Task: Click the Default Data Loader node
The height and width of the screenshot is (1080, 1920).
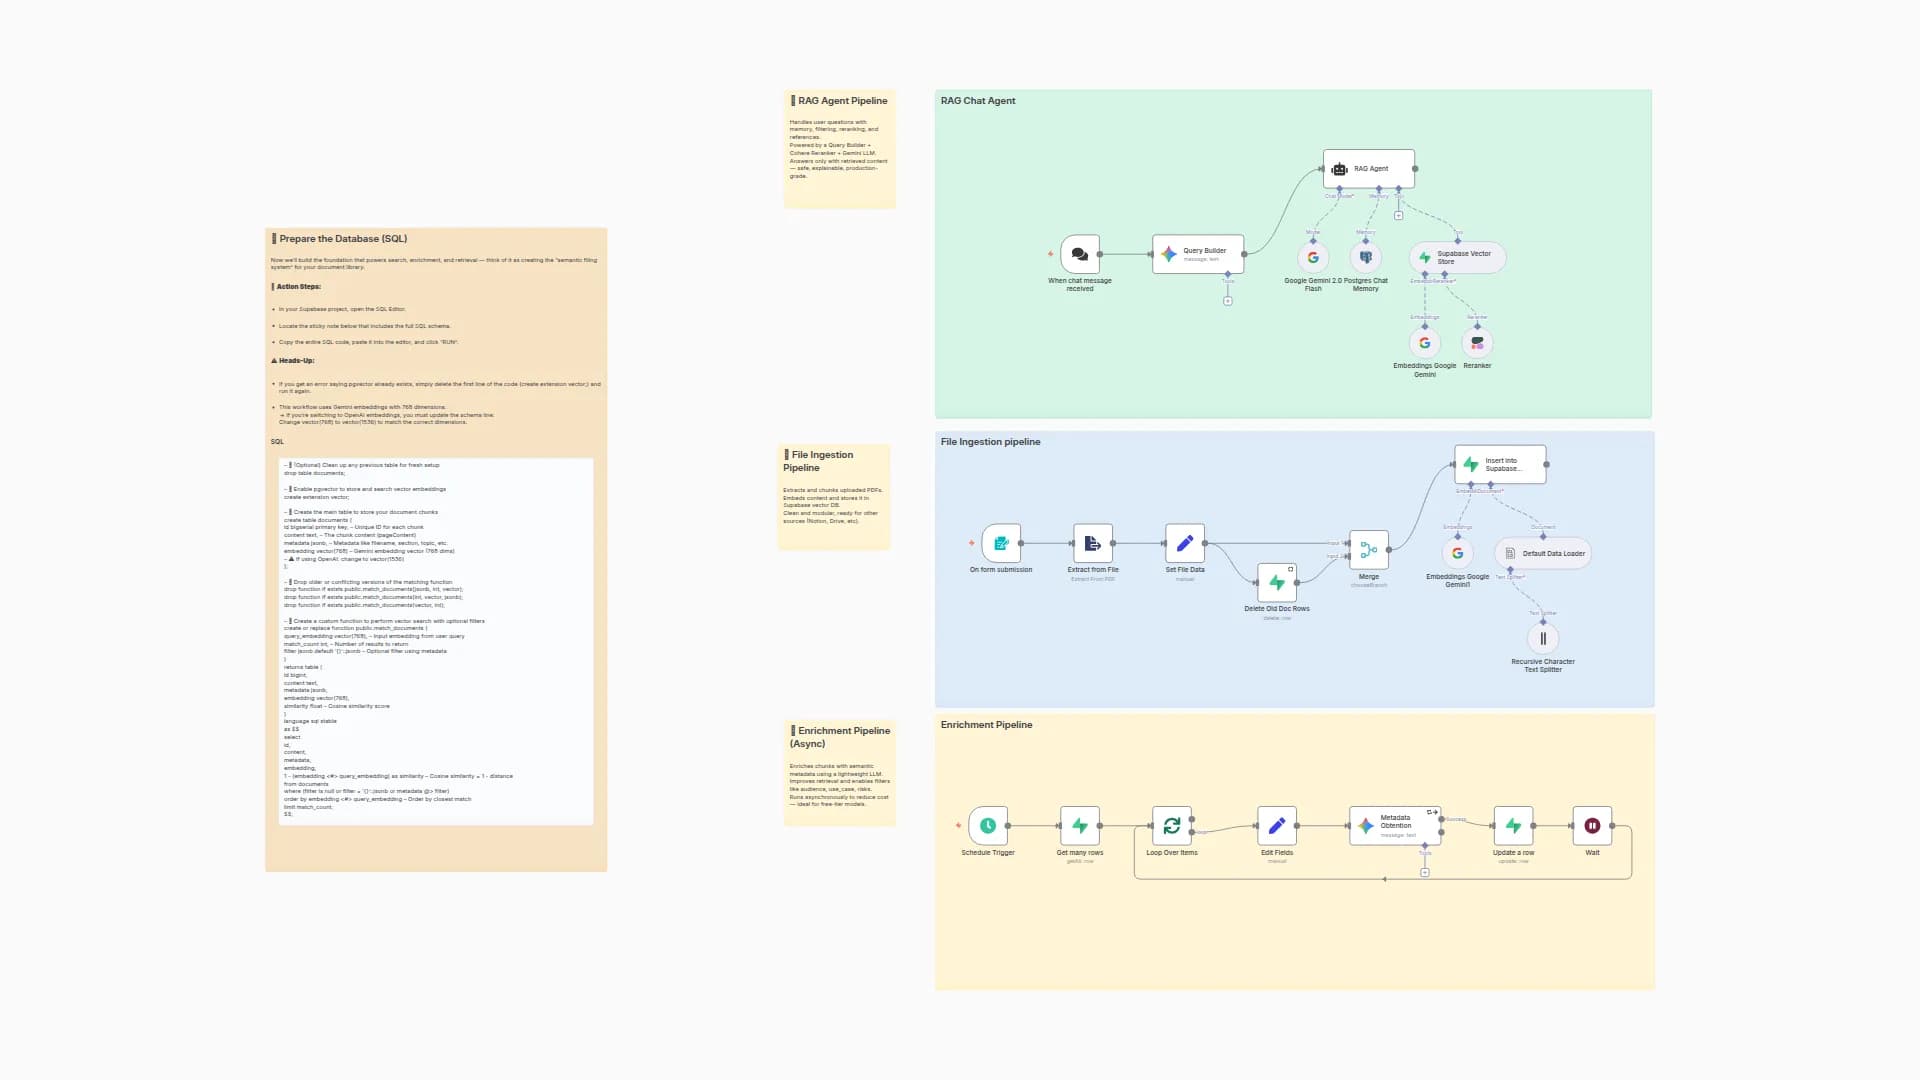Action: pos(1543,553)
